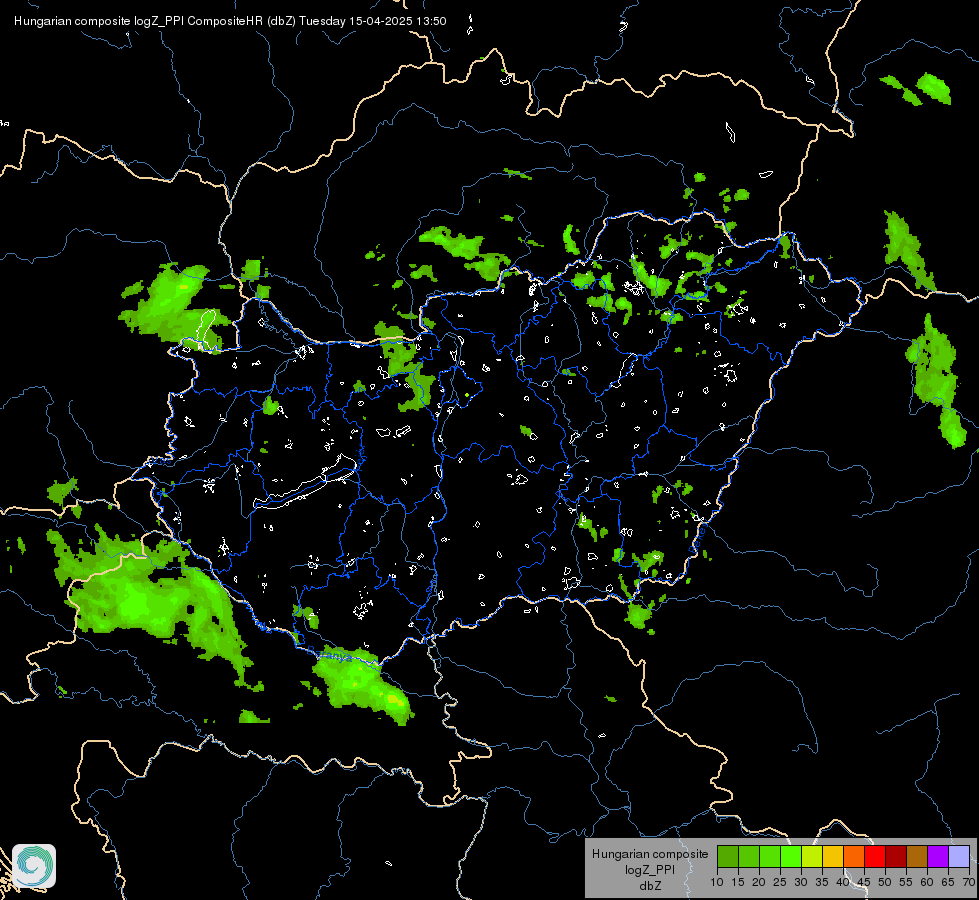Click the legend scale value 25
Screen dimensions: 979x900
(780, 882)
